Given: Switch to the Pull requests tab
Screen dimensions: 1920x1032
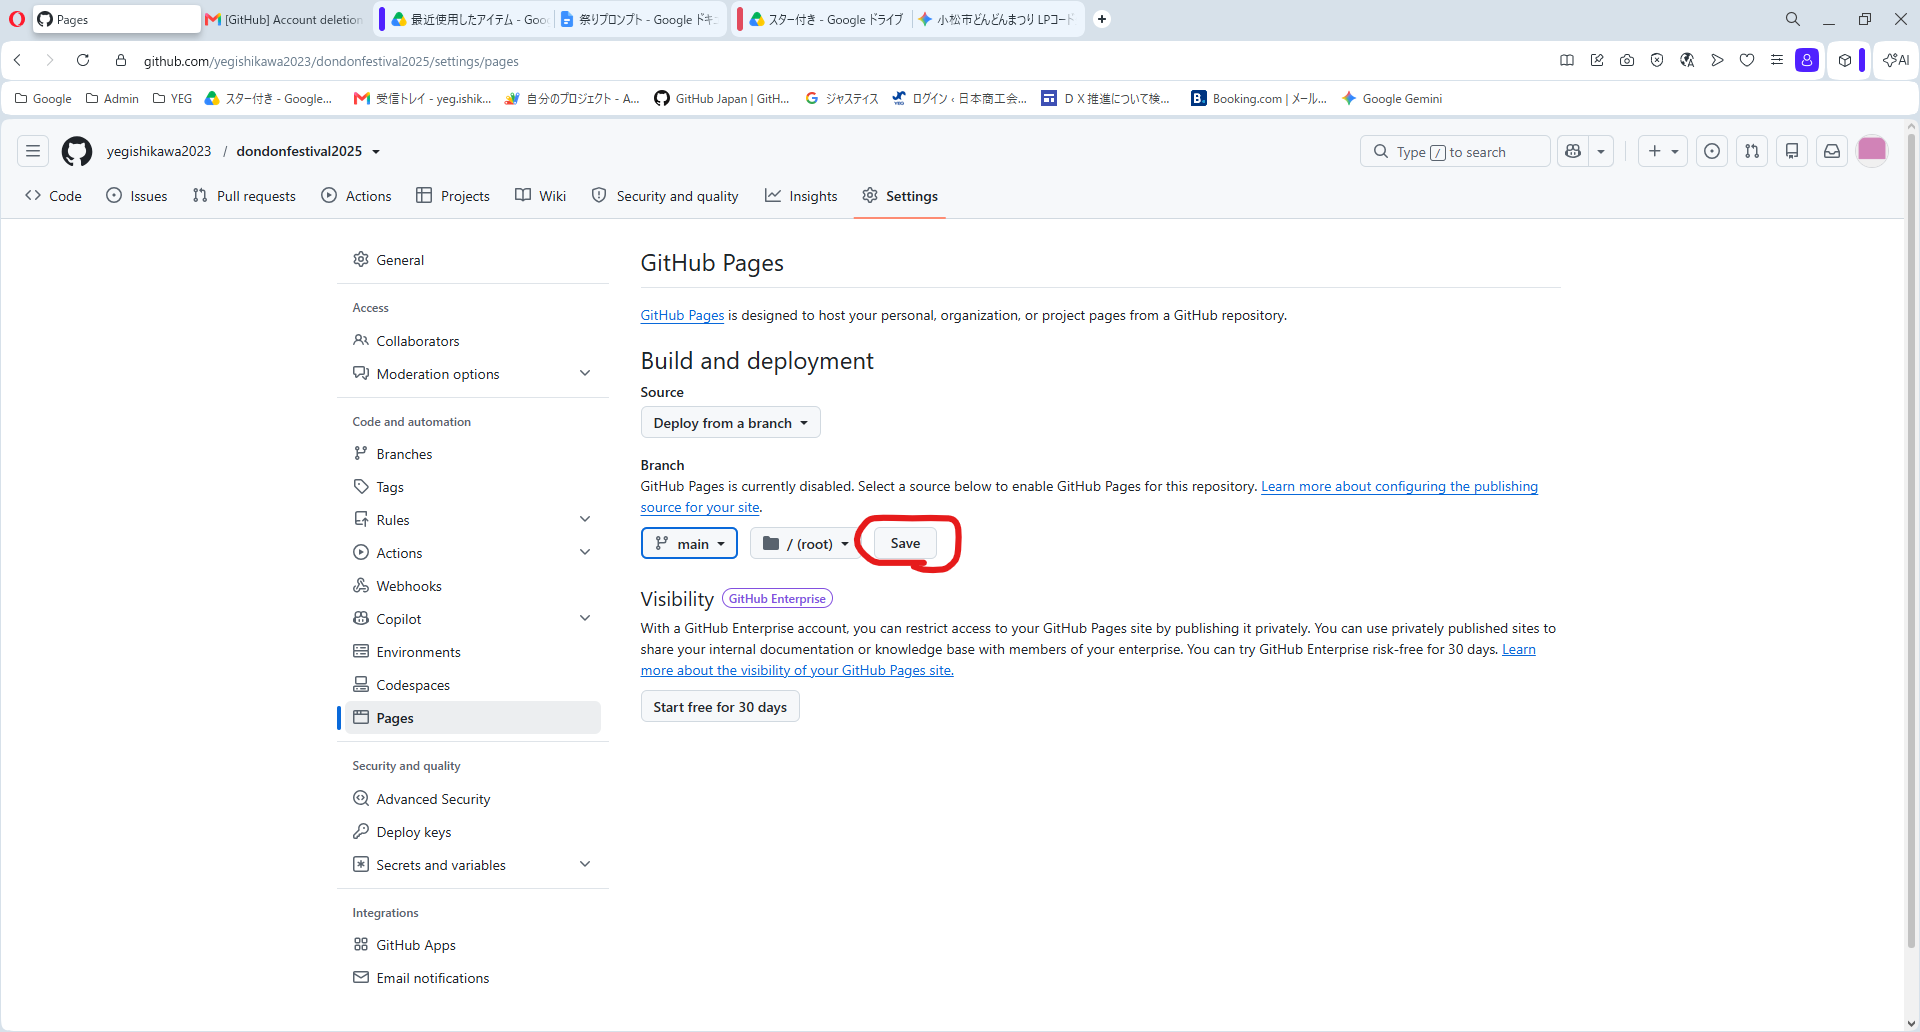Looking at the screenshot, I should (244, 196).
